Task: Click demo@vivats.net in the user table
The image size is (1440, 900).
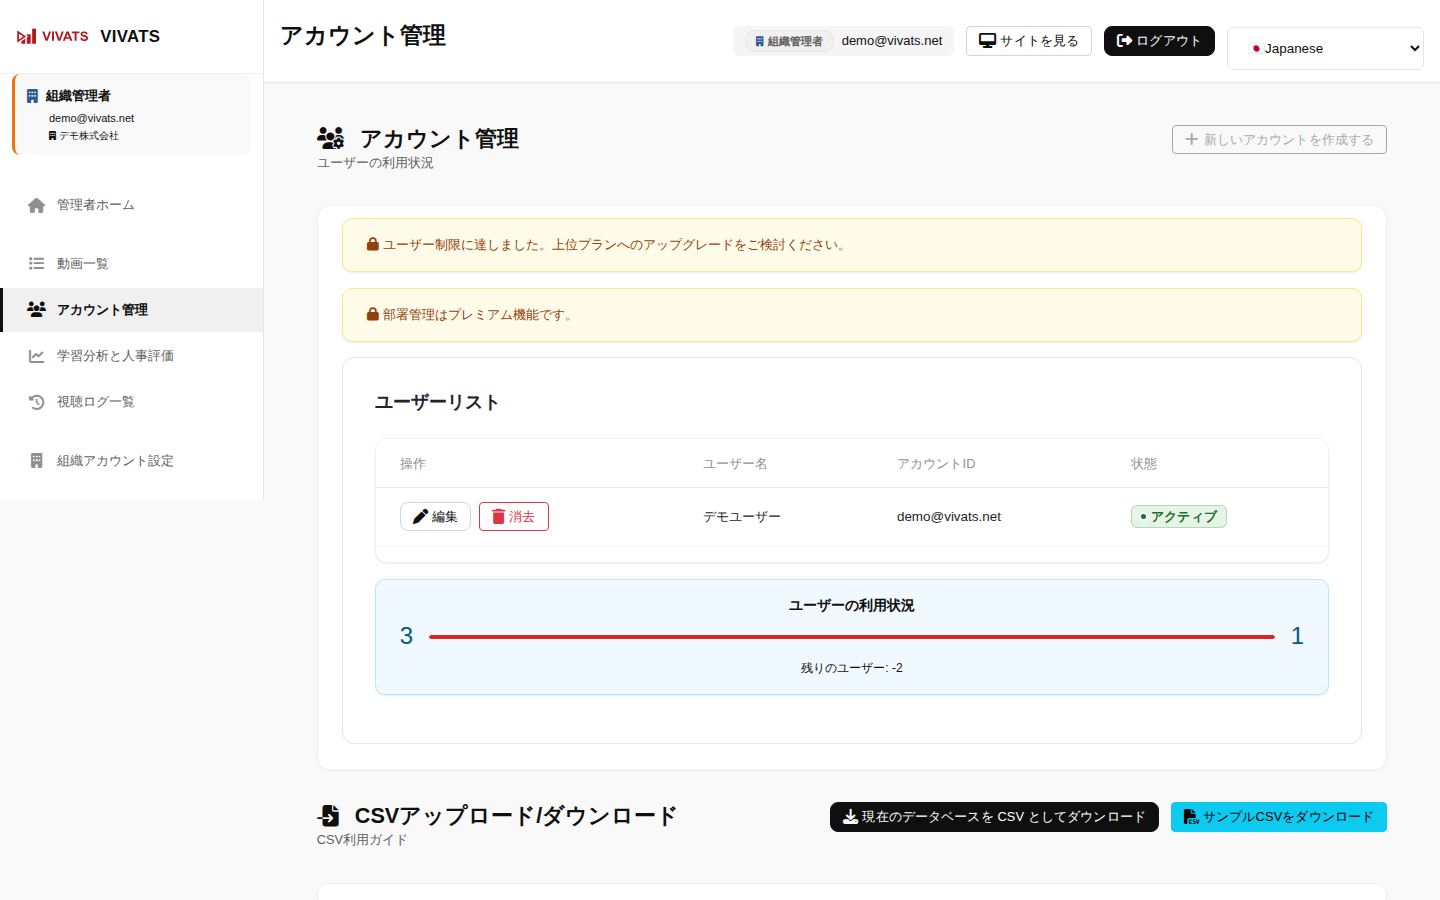Action: pyautogui.click(x=949, y=517)
